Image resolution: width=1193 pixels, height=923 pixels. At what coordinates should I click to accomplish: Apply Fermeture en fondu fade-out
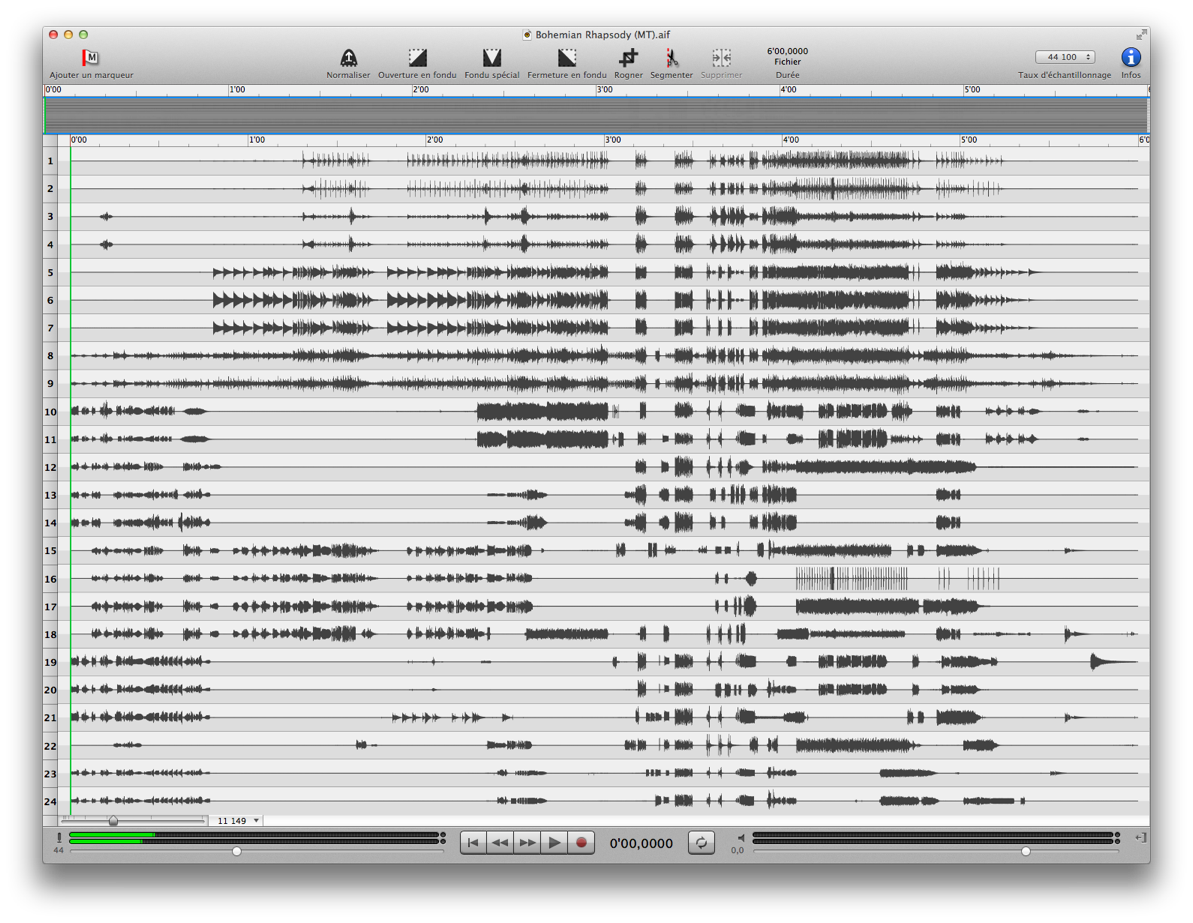pyautogui.click(x=567, y=58)
